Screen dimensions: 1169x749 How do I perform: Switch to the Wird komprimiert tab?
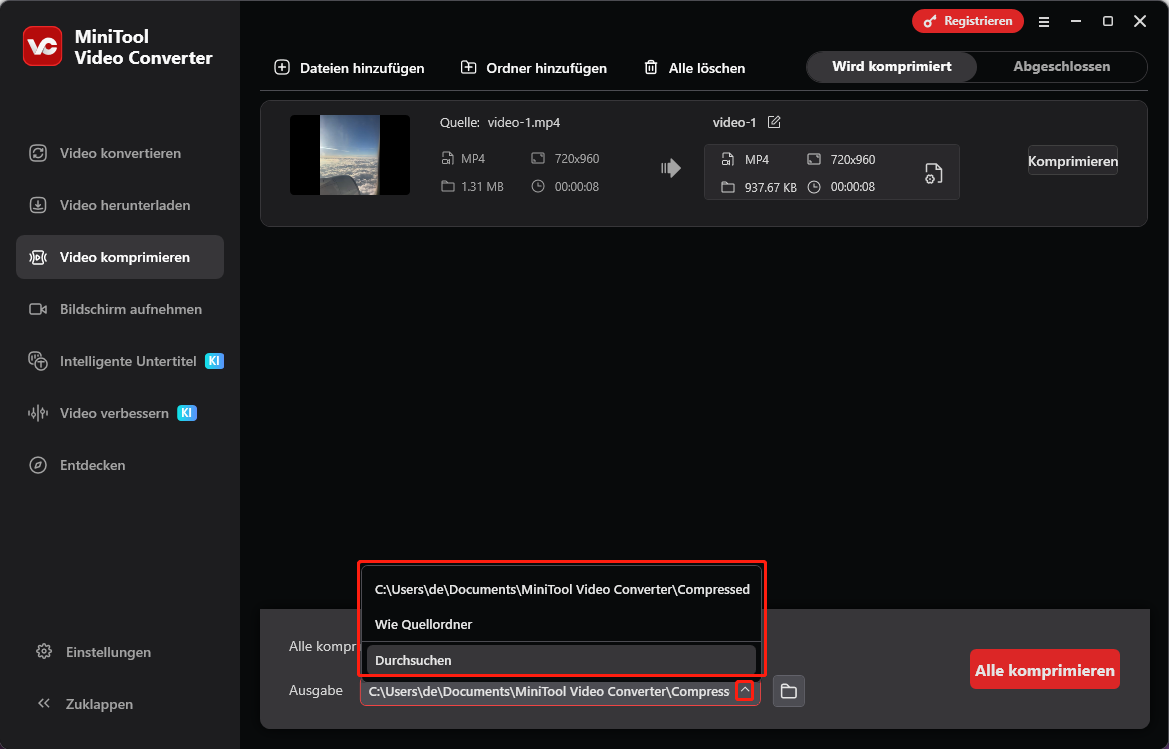tap(892, 66)
